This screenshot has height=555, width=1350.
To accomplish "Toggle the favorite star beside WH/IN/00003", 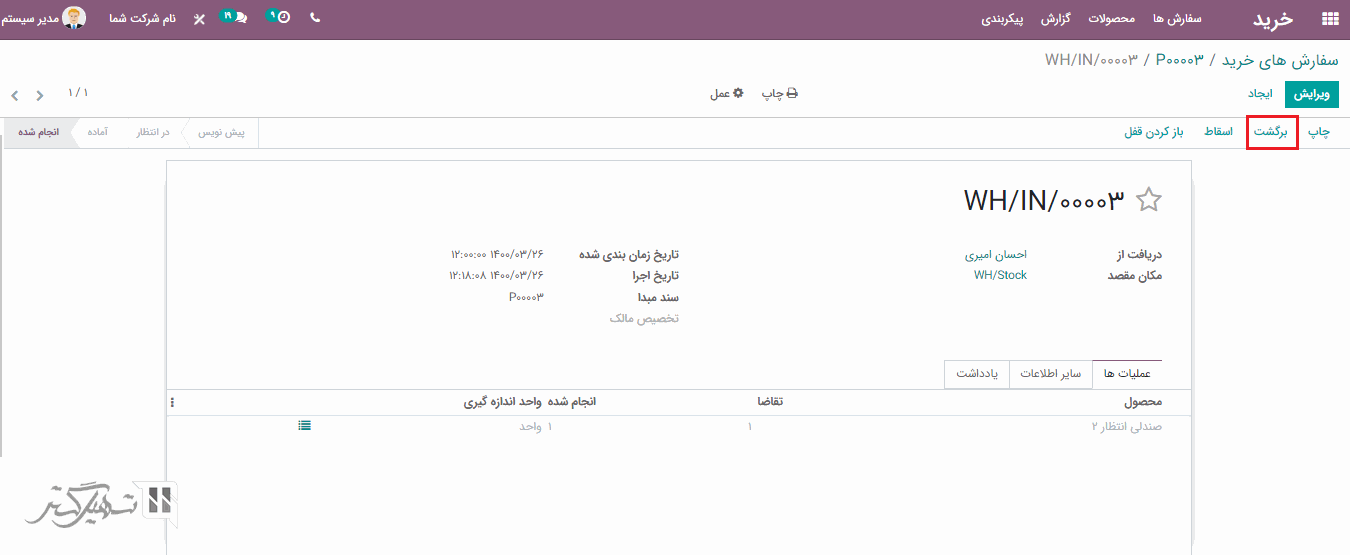I will [x=1149, y=200].
